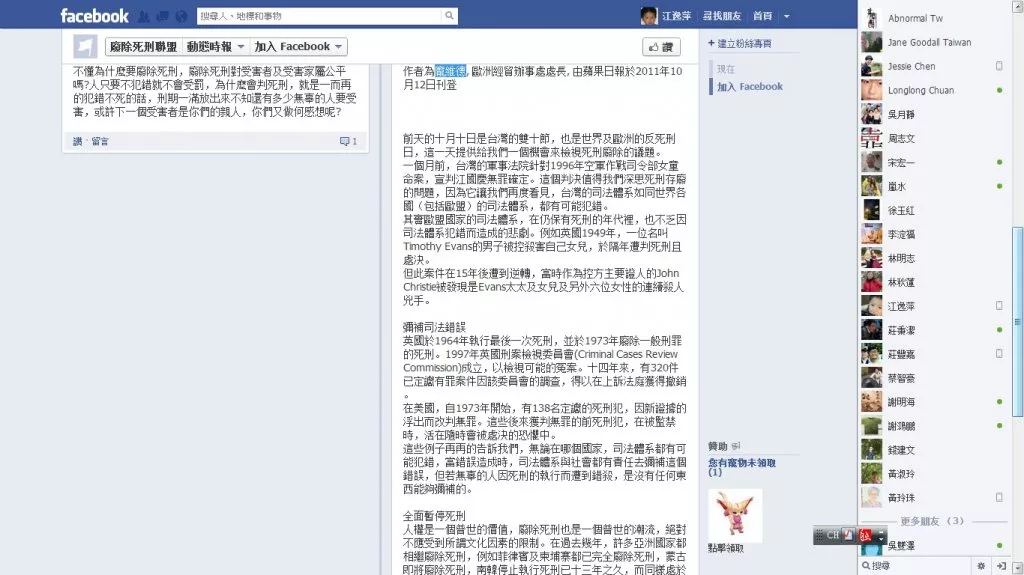Click the comment bubble count icon
This screenshot has width=1024, height=575.
point(348,141)
